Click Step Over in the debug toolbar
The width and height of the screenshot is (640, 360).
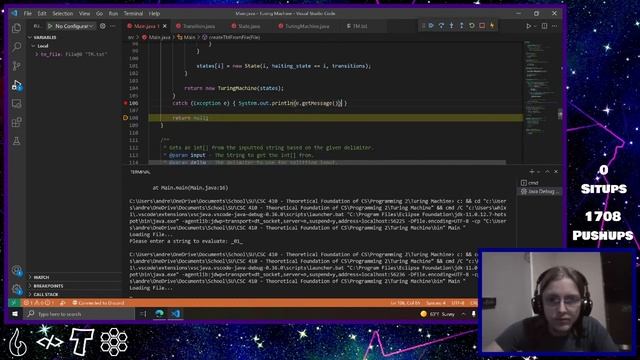click(x=441, y=26)
